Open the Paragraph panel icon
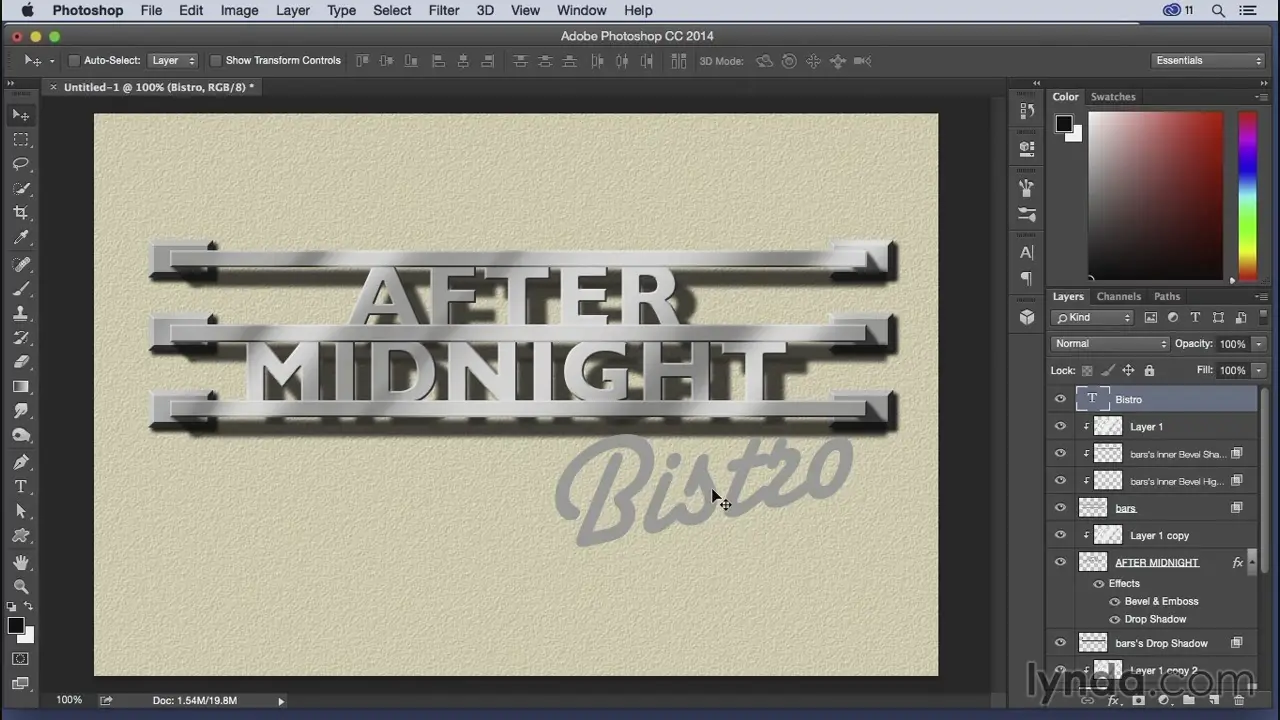1280x720 pixels. 1027,279
